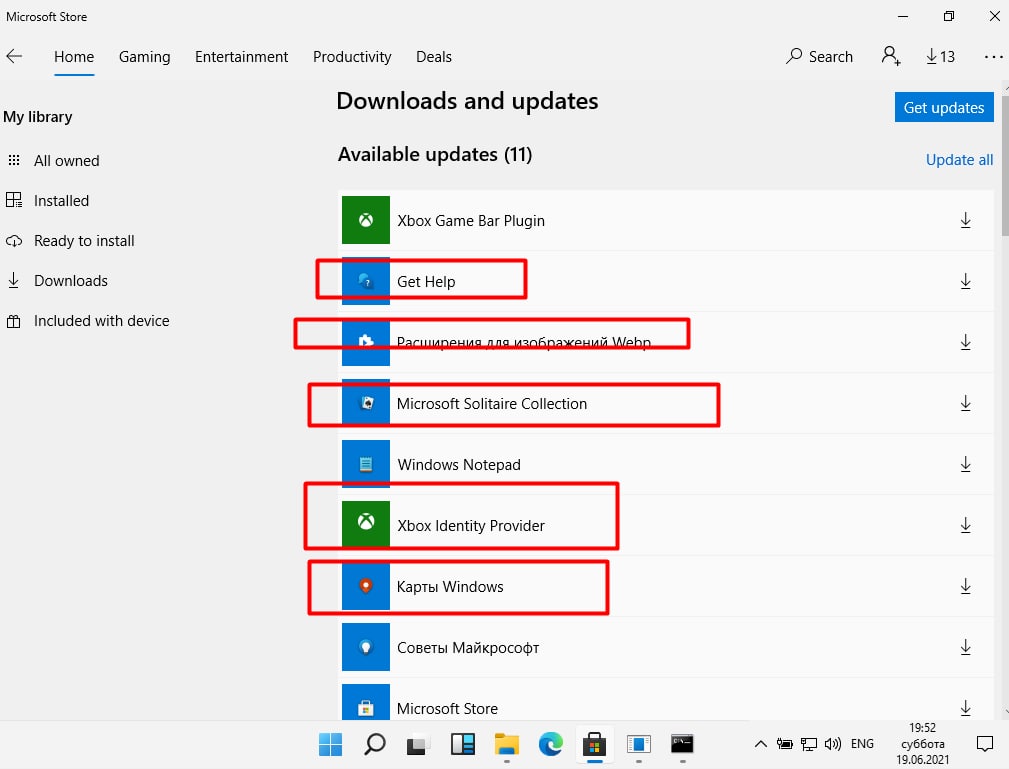Image resolution: width=1009 pixels, height=769 pixels.
Task: Select the Microsoft Solitaire Collection name text
Action: pyautogui.click(x=492, y=403)
